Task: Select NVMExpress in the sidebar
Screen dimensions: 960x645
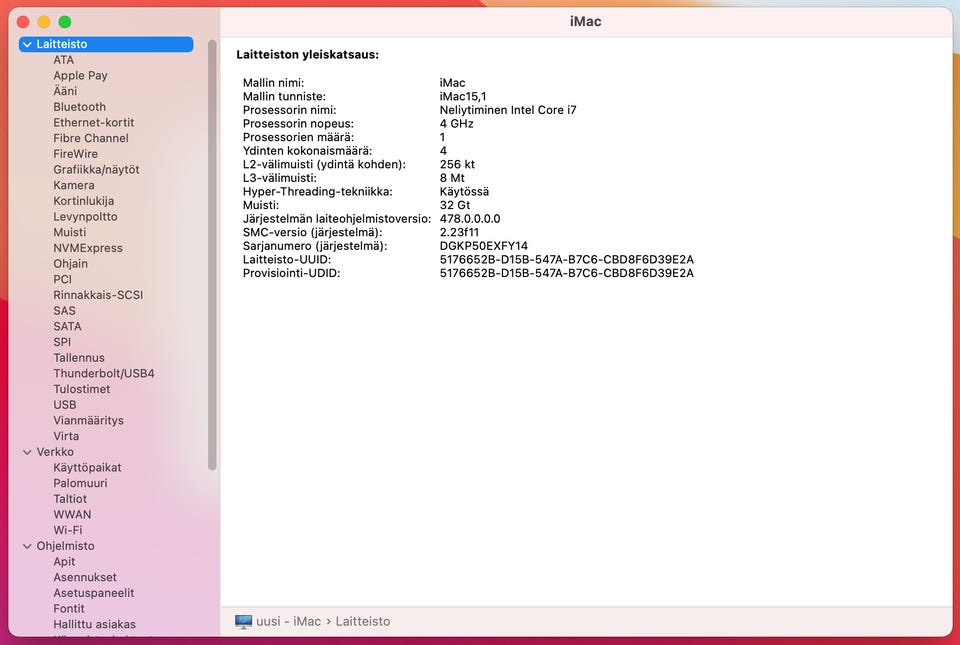Action: 88,248
